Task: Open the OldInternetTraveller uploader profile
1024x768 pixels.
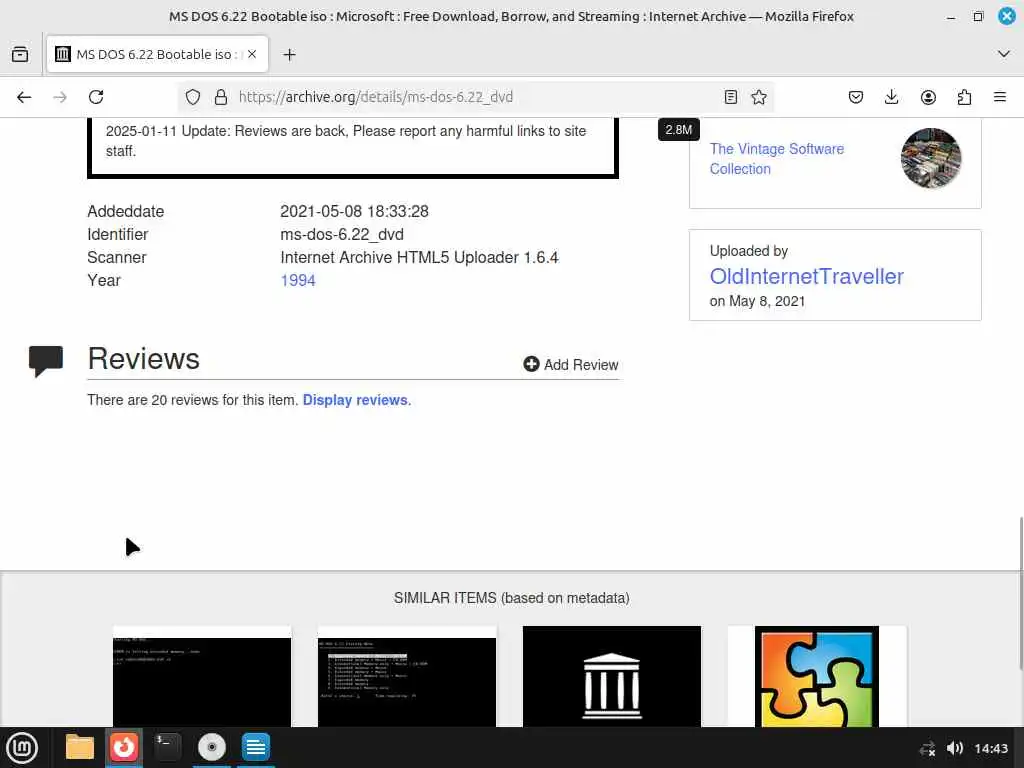Action: [807, 276]
